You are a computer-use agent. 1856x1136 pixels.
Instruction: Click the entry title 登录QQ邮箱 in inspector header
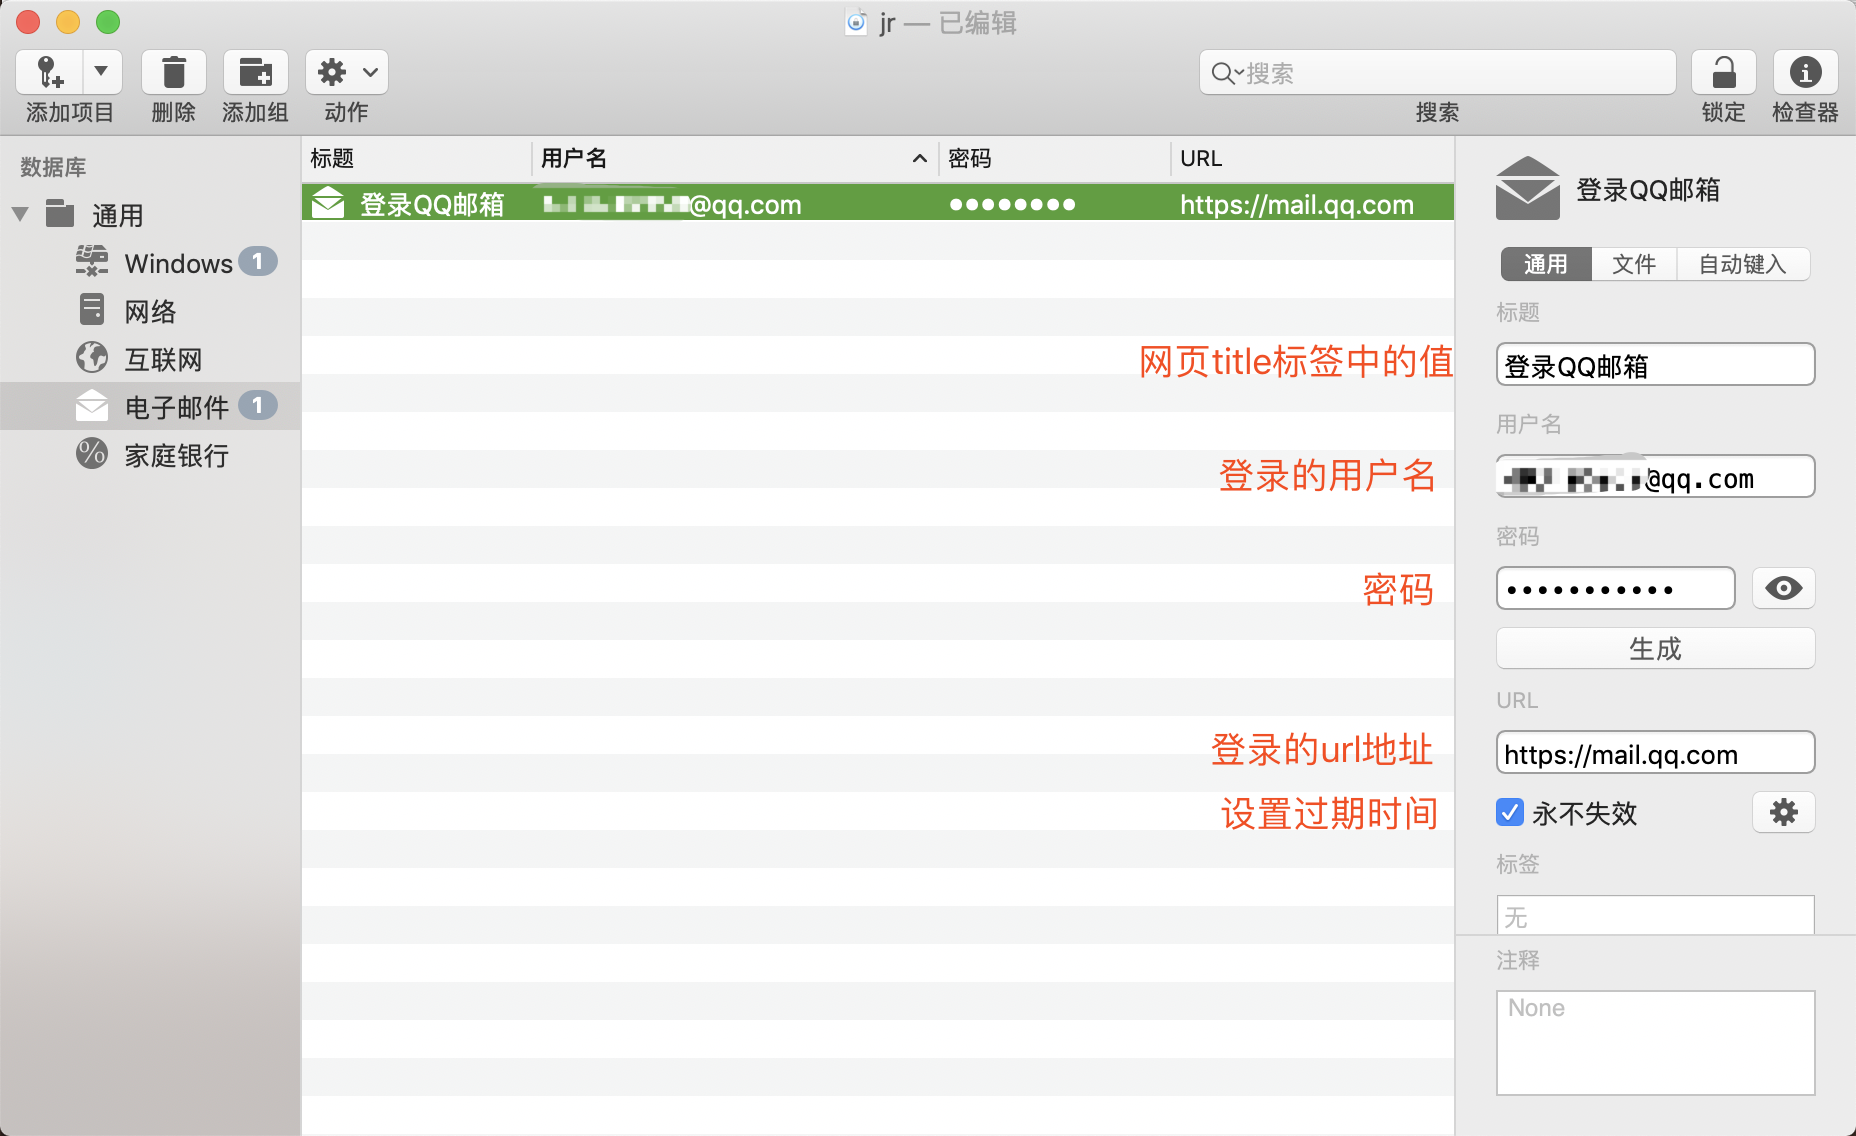(1648, 190)
